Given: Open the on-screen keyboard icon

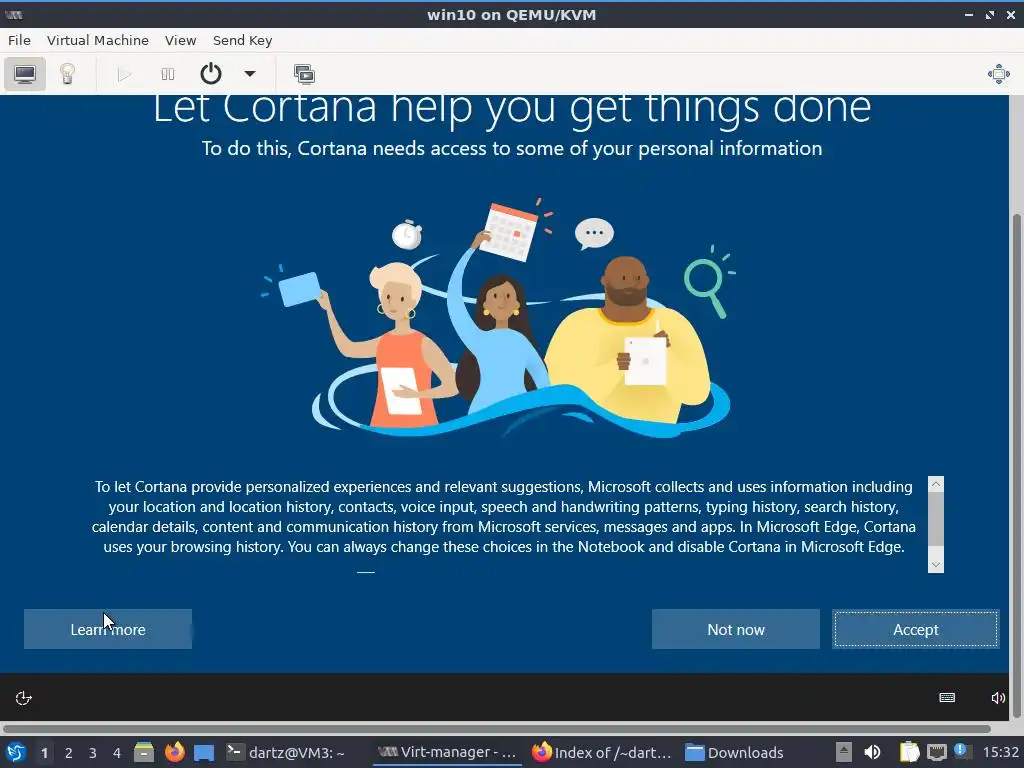Looking at the screenshot, I should click(x=947, y=698).
